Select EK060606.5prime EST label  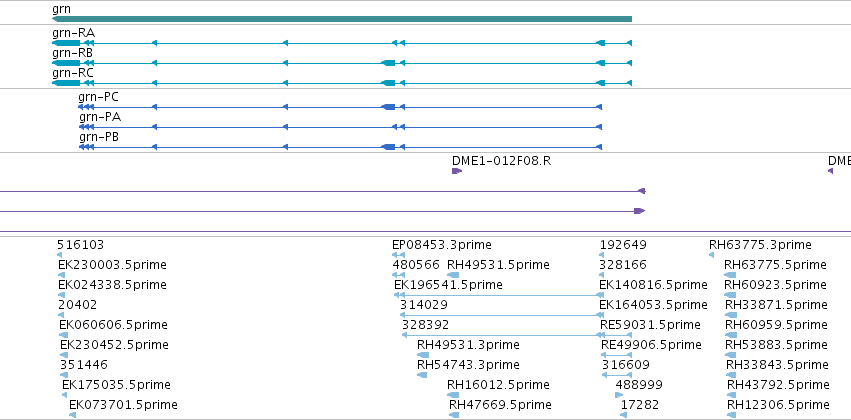(x=113, y=325)
